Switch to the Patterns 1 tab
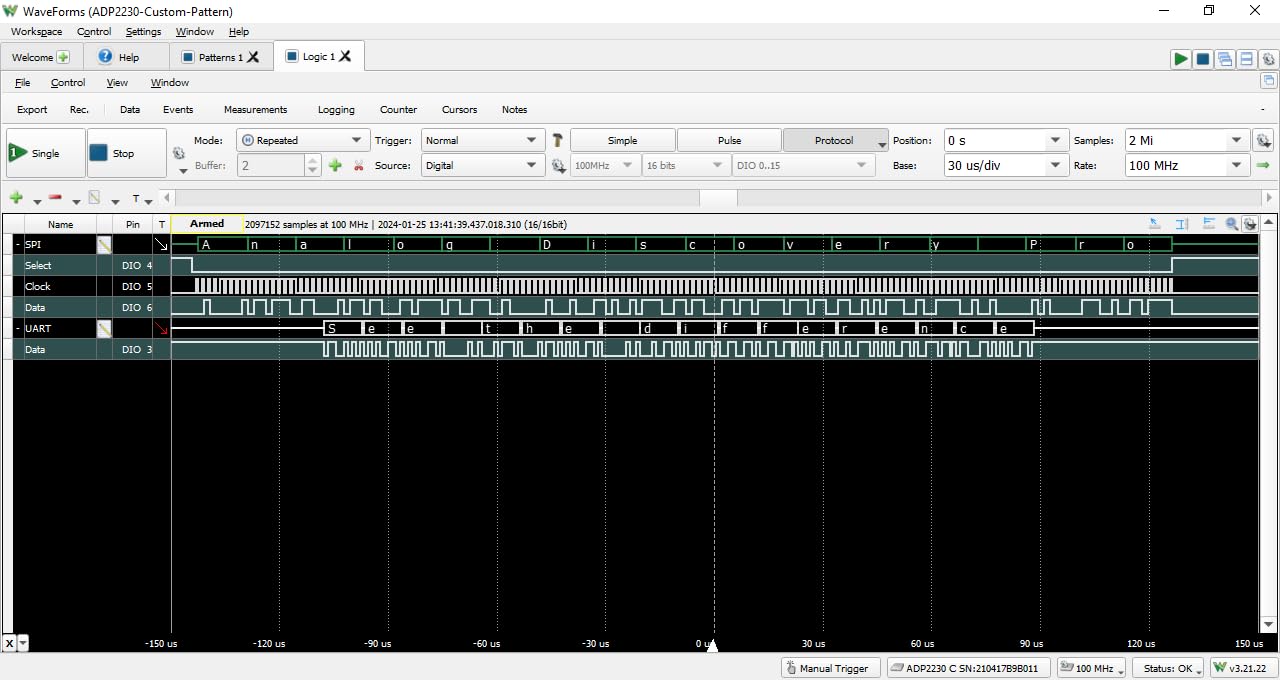The image size is (1280, 680). coord(215,57)
